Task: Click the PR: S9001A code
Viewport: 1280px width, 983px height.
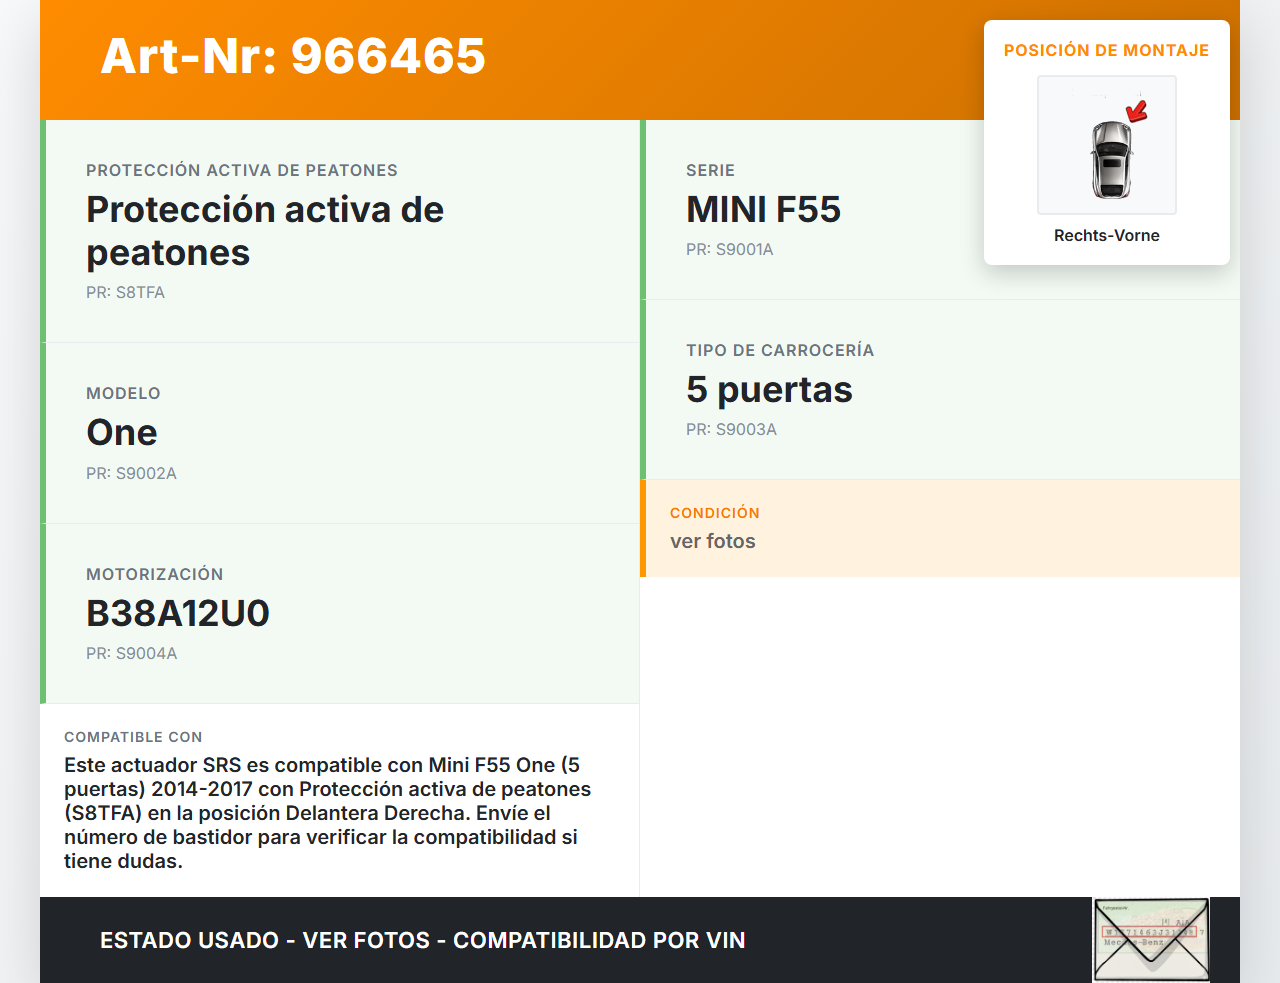Action: [730, 249]
